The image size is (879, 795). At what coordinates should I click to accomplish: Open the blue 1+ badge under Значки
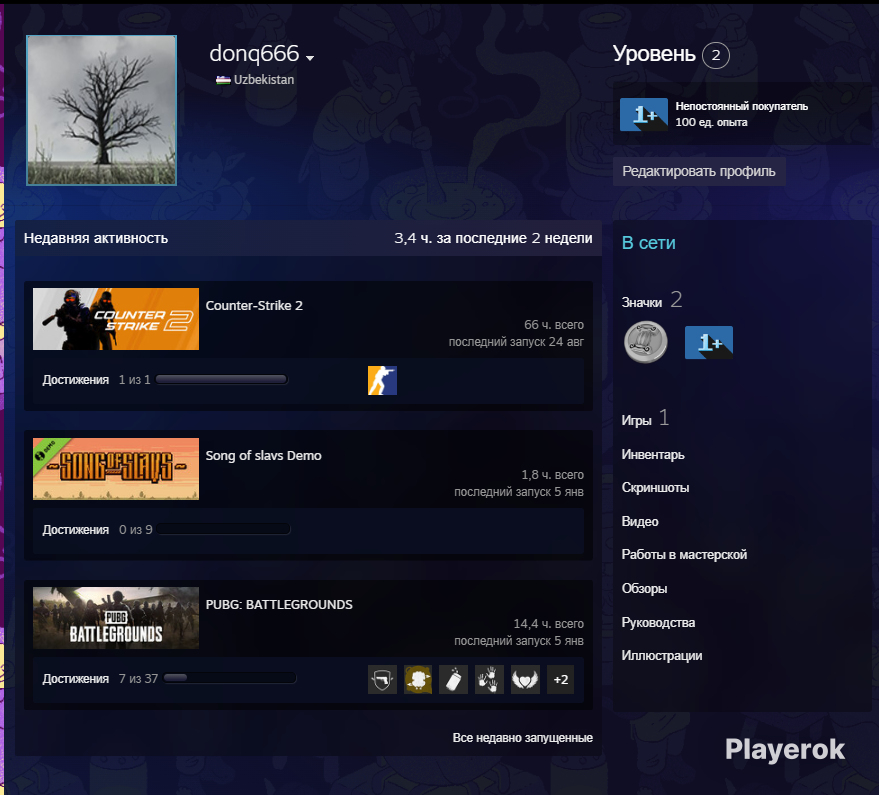click(709, 342)
